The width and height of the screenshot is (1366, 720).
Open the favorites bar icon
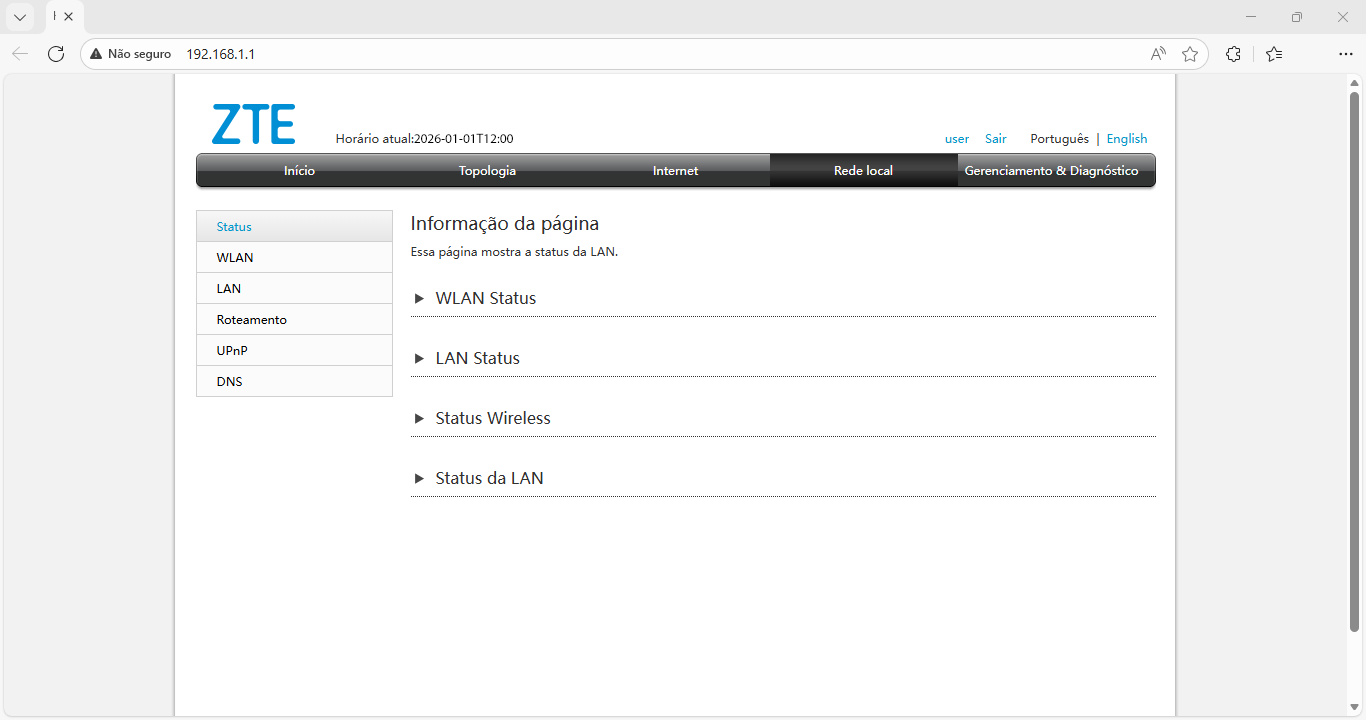[1274, 54]
